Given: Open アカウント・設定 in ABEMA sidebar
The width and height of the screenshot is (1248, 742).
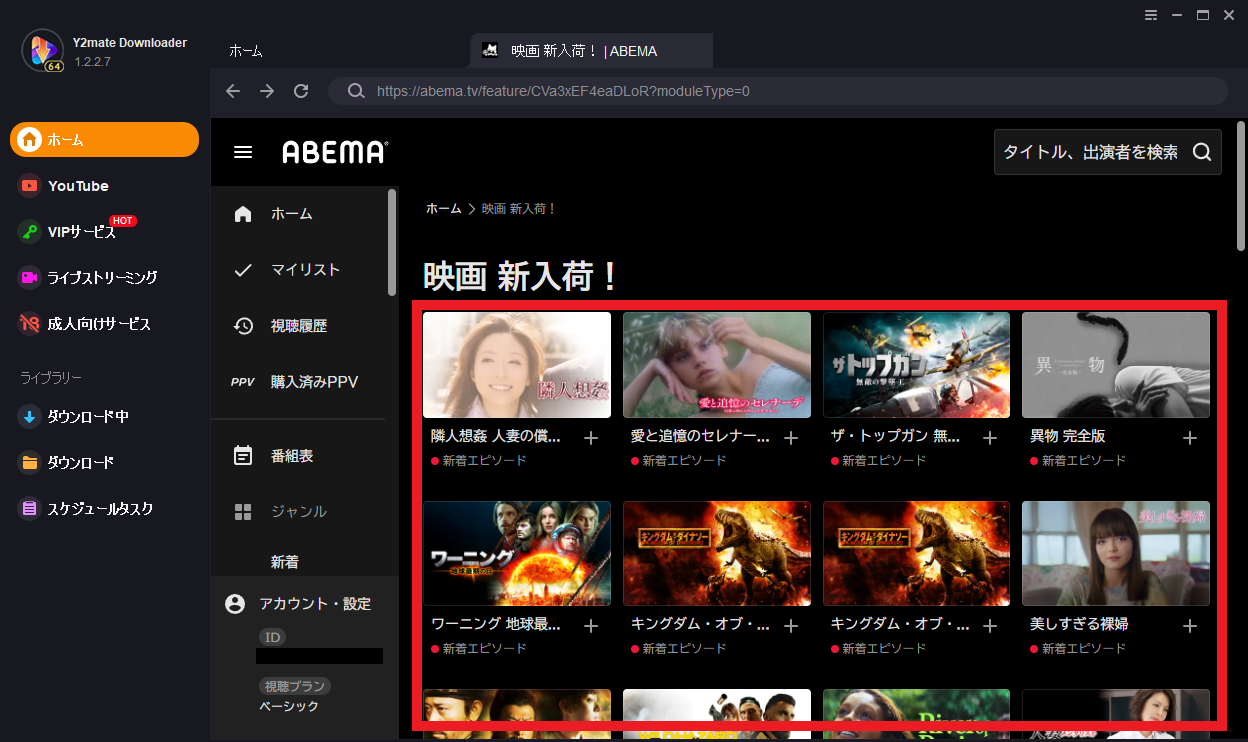Looking at the screenshot, I should 314,604.
